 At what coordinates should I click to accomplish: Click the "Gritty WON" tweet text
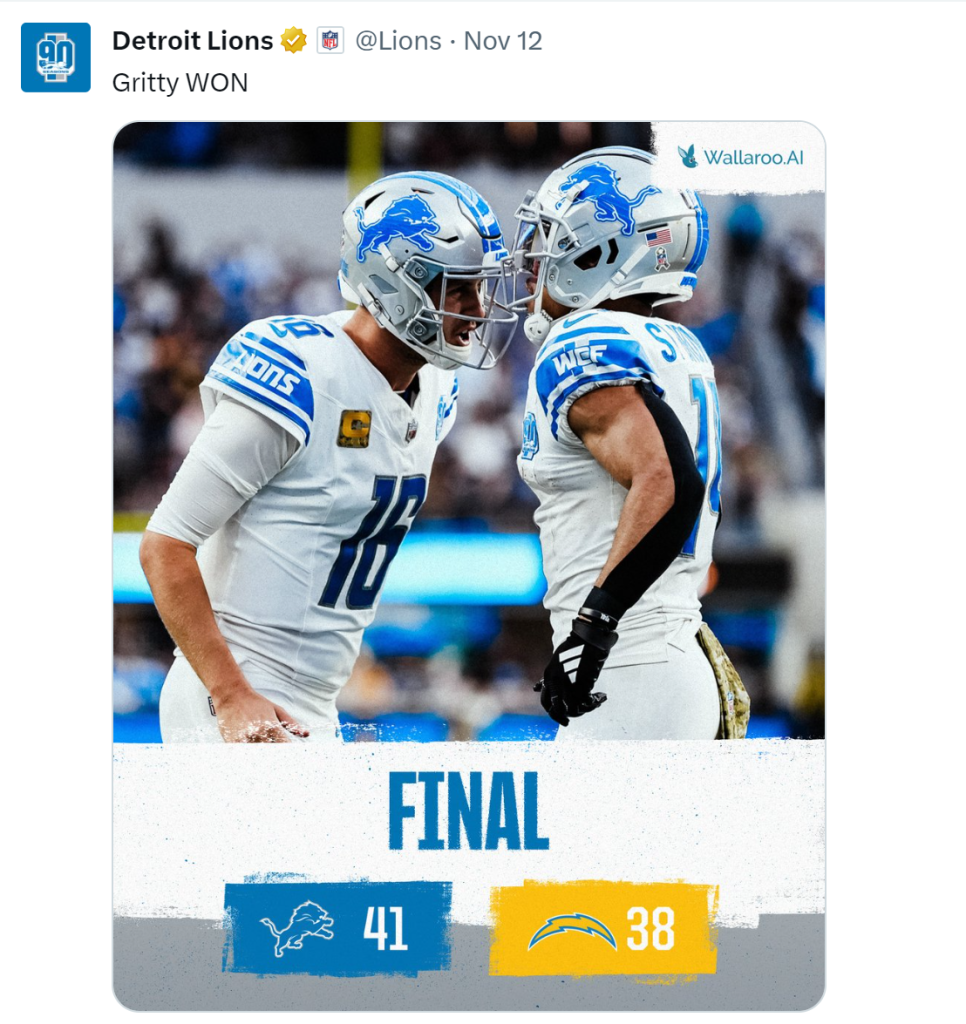[x=180, y=83]
